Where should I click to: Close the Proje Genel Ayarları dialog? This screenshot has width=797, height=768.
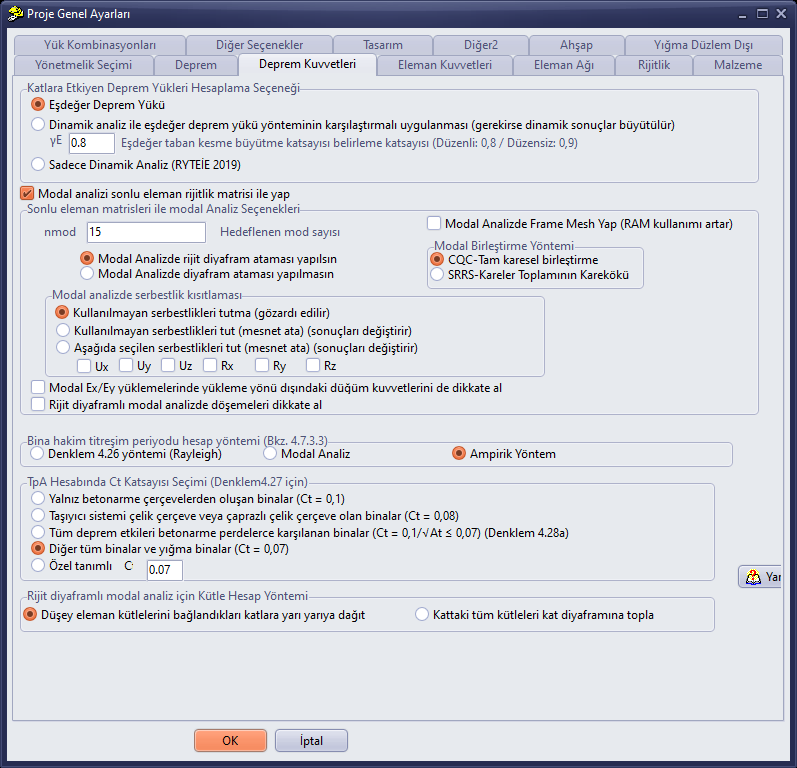click(781, 14)
